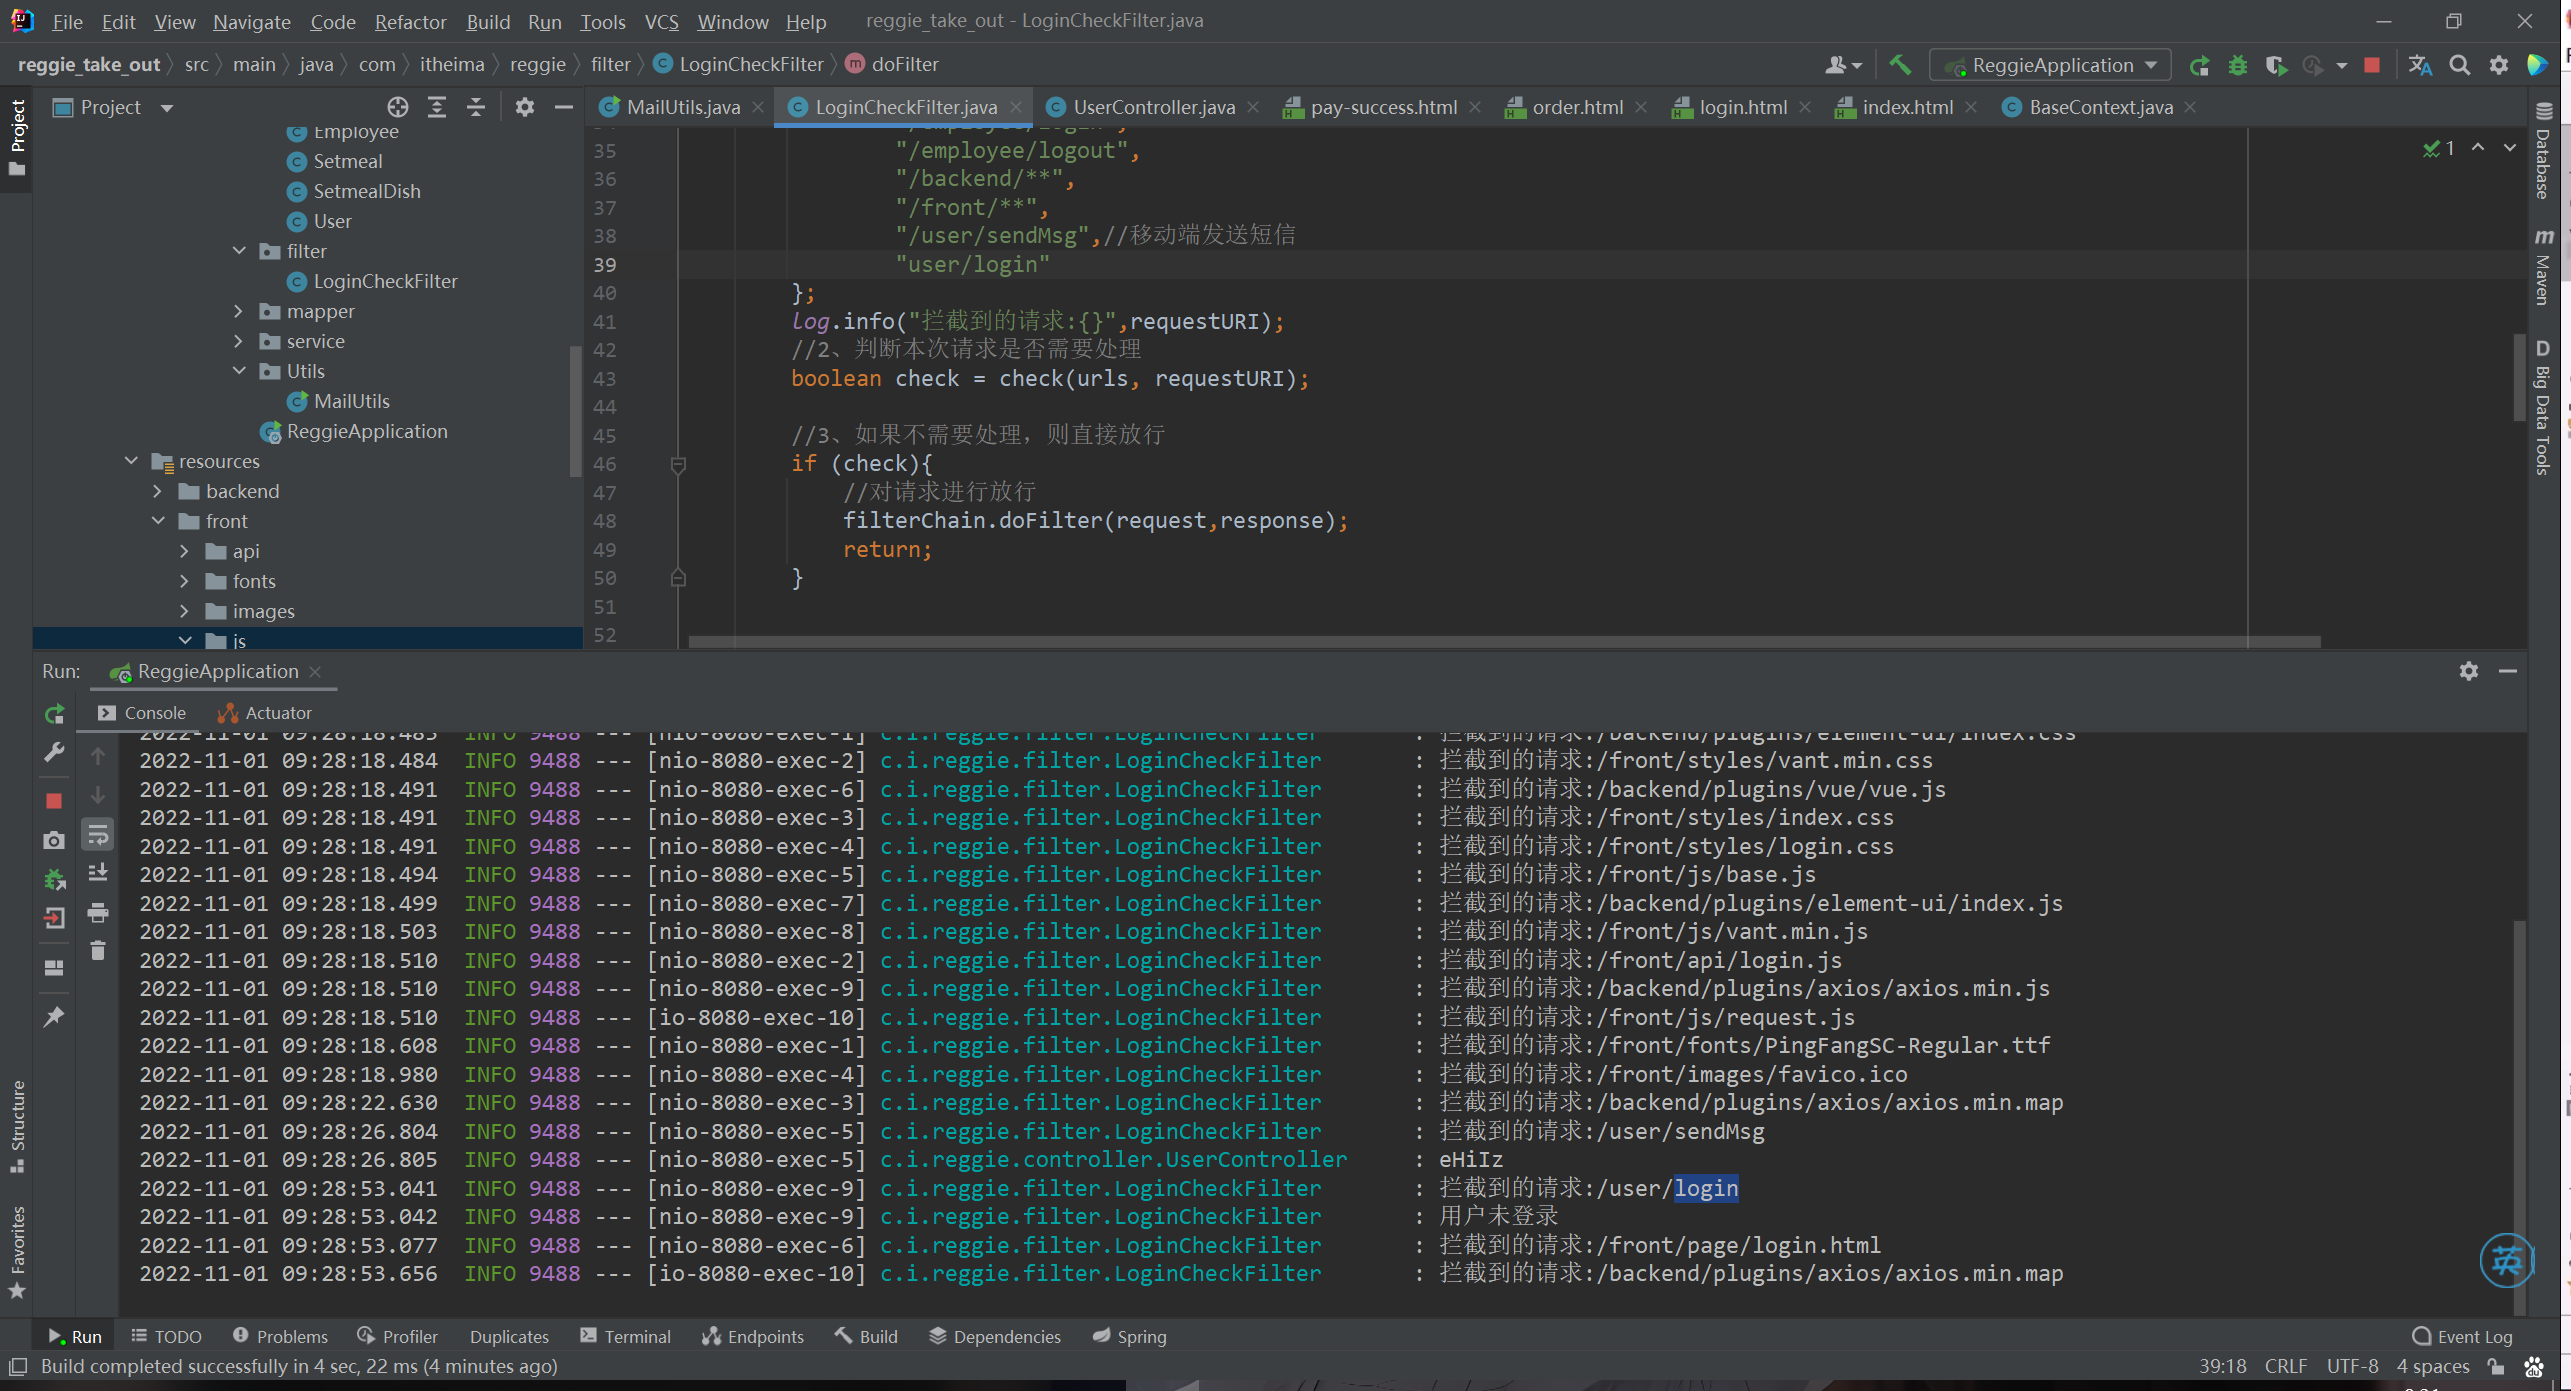Open Search Everywhere magnifier icon
This screenshot has height=1391, width=2571.
pyautogui.click(x=2460, y=65)
